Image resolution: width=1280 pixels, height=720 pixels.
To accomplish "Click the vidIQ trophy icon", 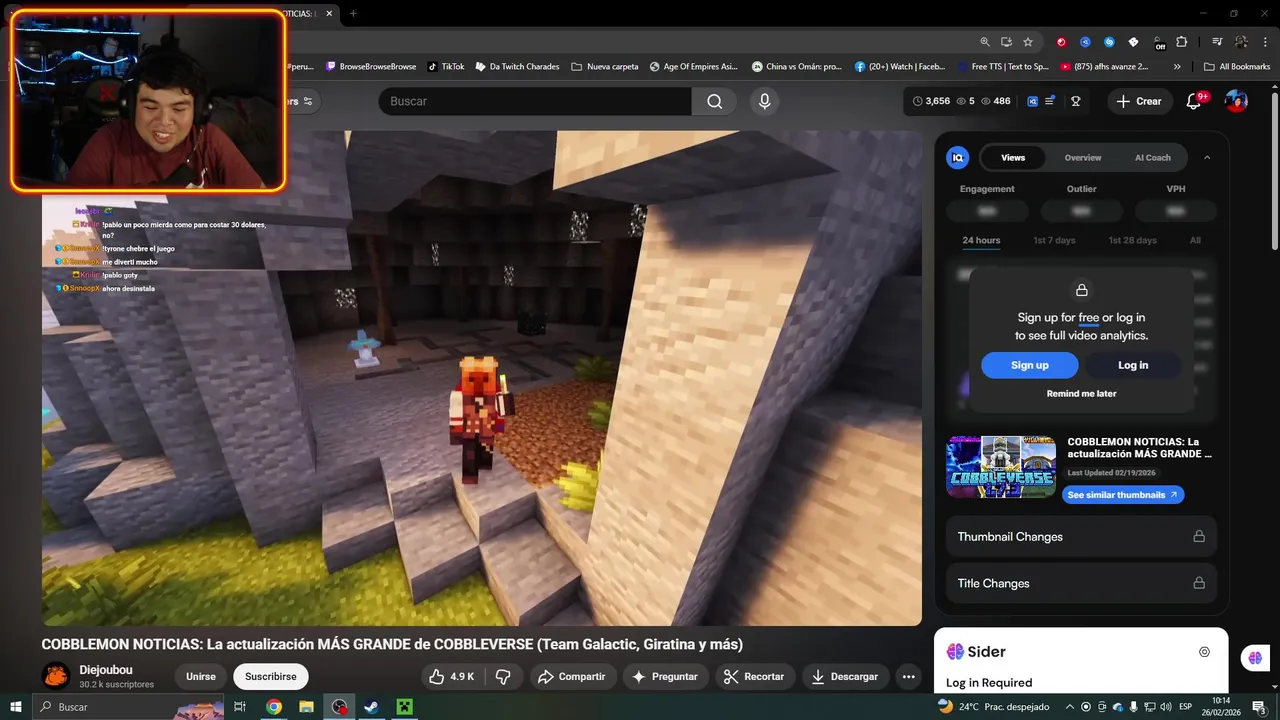I will click(x=1076, y=101).
